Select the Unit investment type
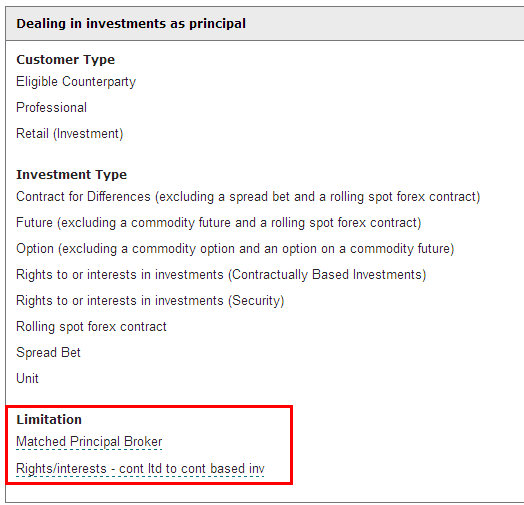The width and height of the screenshot is (524, 505). tap(27, 378)
